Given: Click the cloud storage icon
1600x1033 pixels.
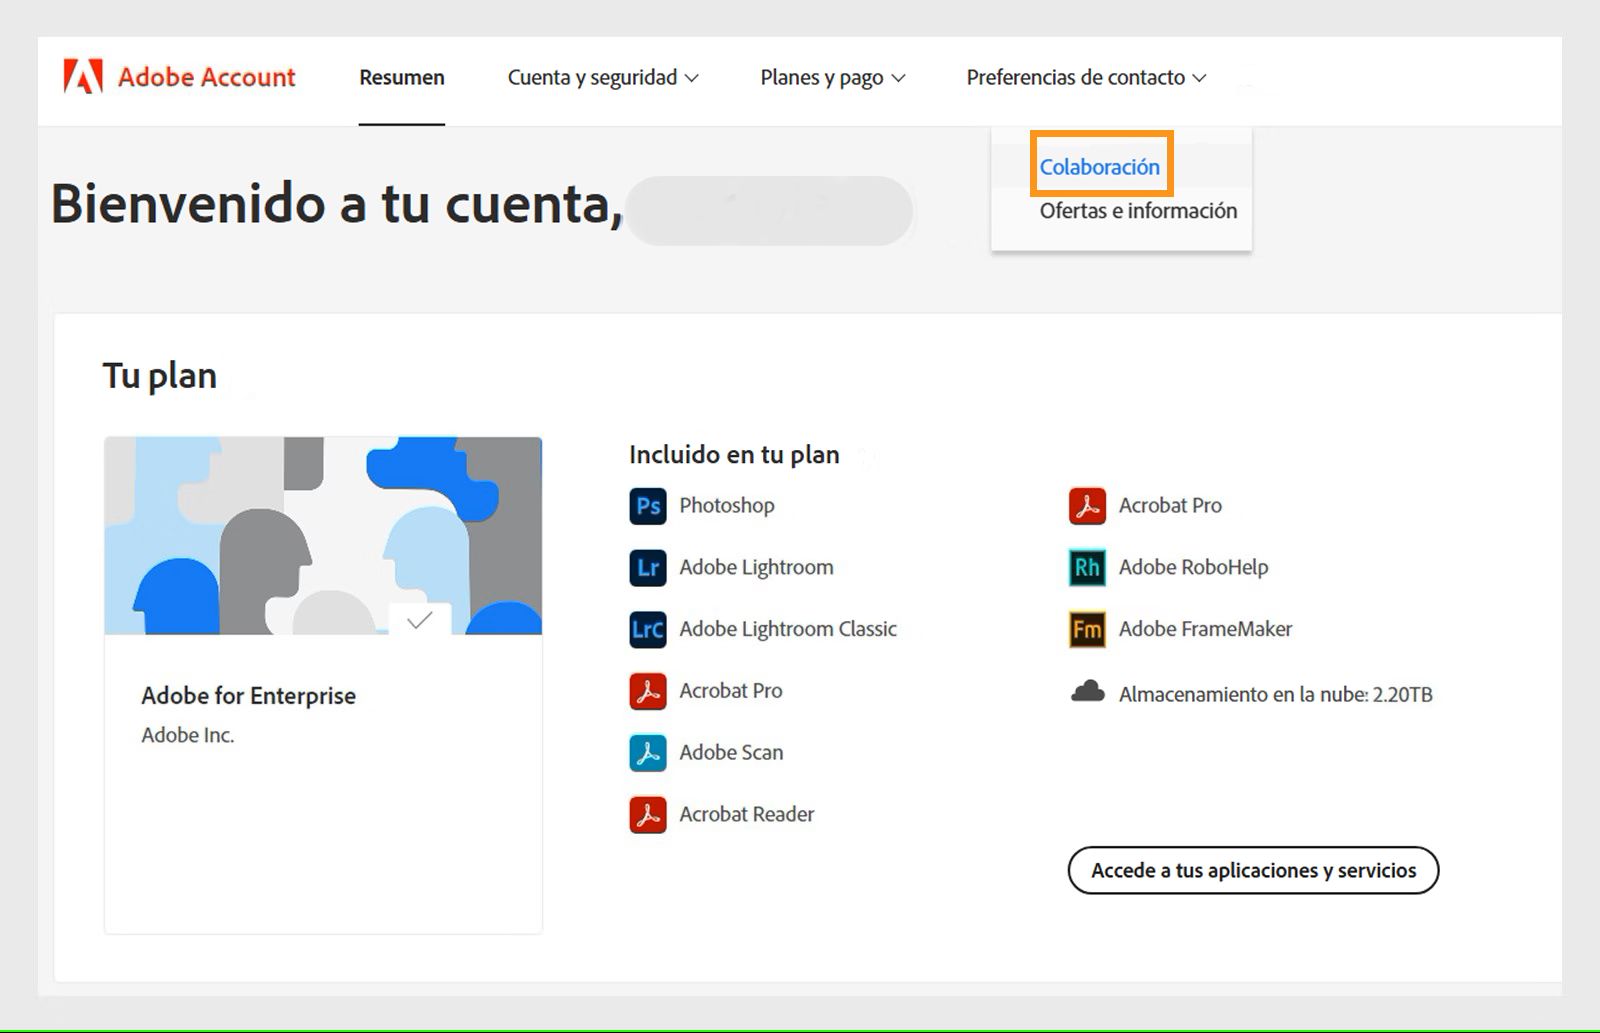Looking at the screenshot, I should [x=1088, y=692].
